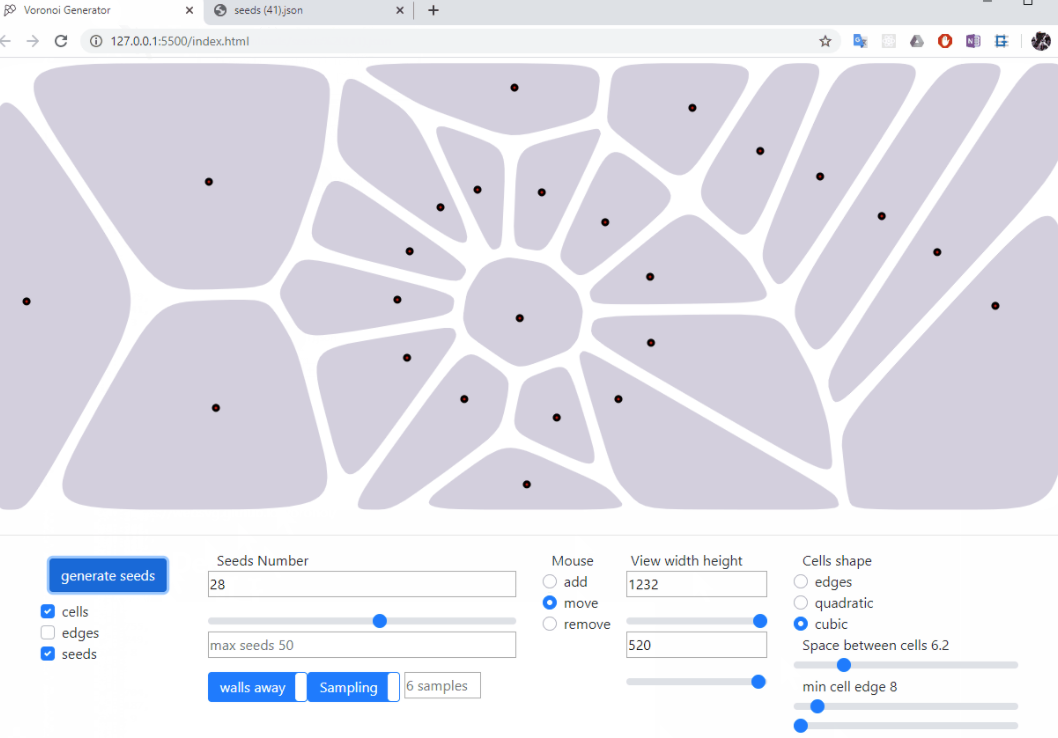
Task: Click the Google Drive extension icon
Action: [916, 41]
